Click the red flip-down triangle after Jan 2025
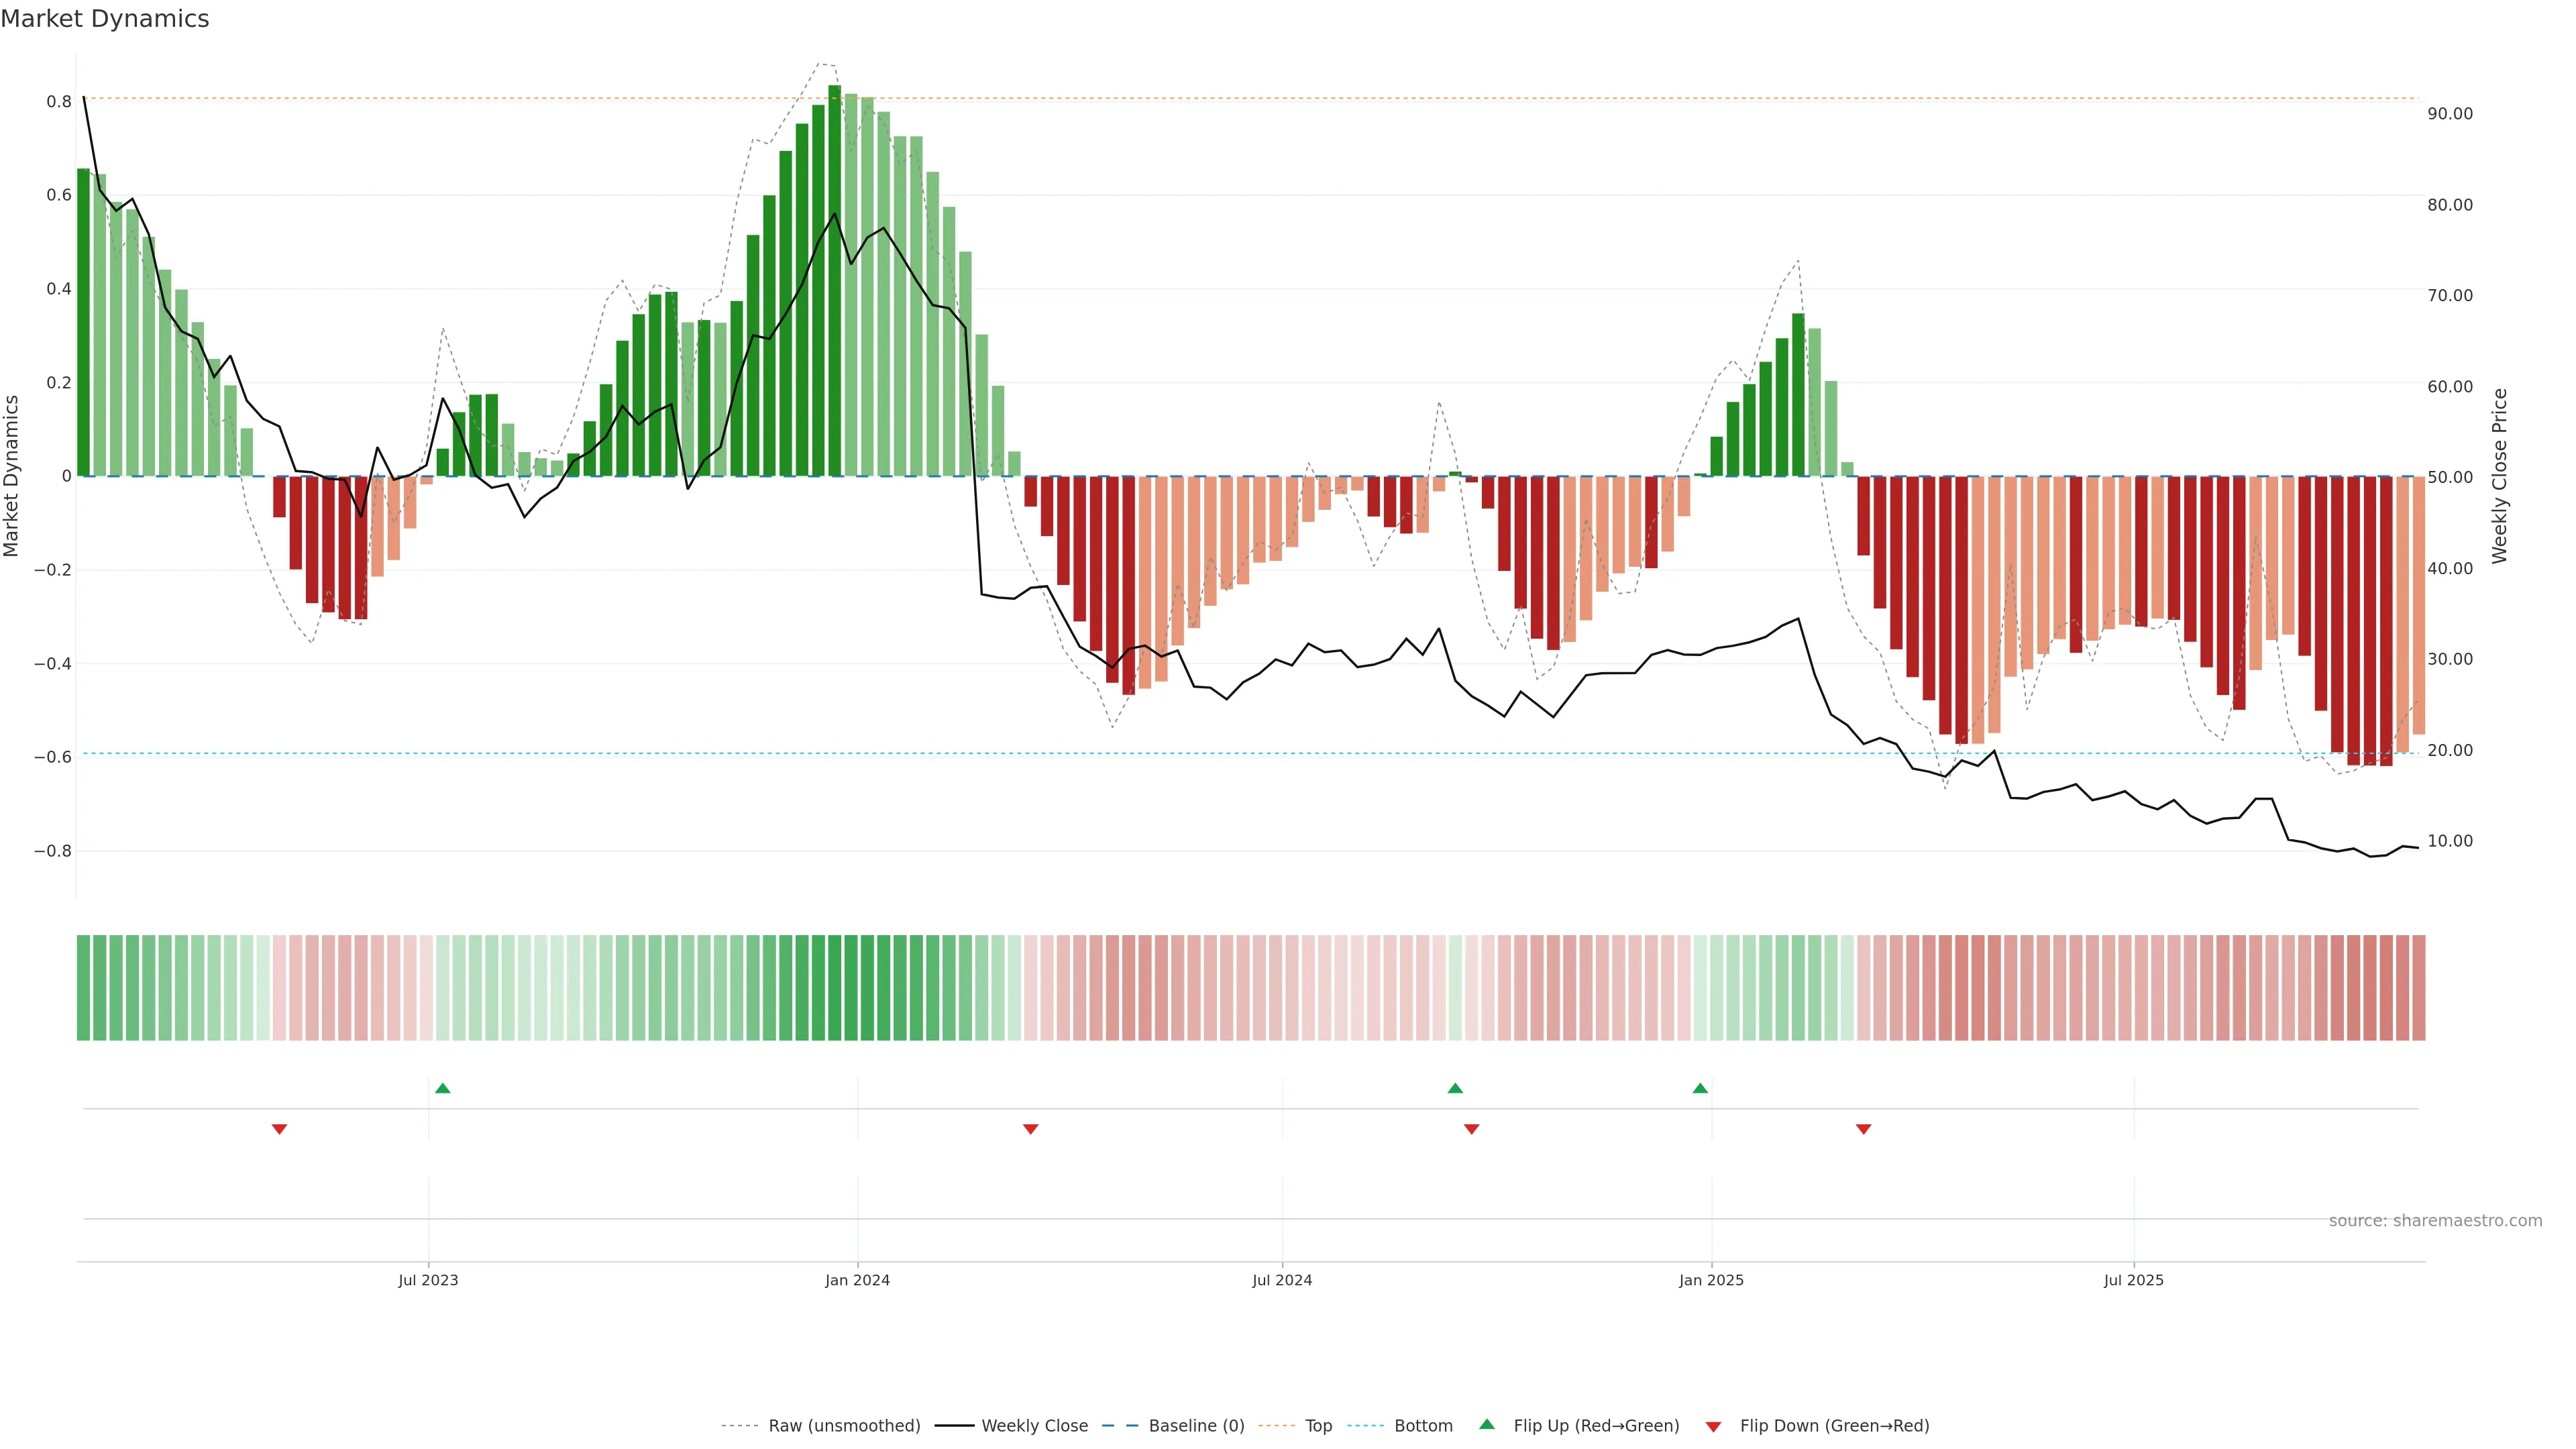The height and width of the screenshot is (1449, 2576). point(1863,1129)
